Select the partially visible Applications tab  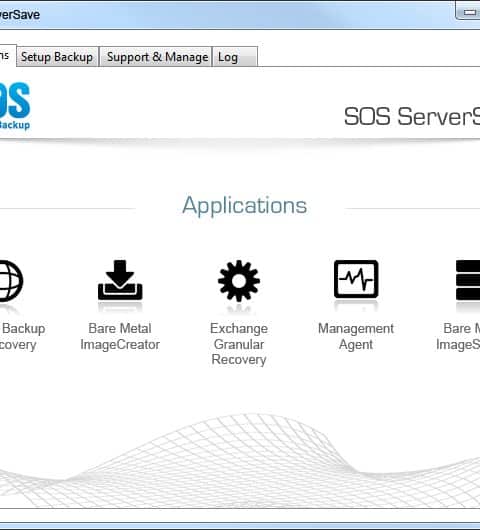pos(7,56)
